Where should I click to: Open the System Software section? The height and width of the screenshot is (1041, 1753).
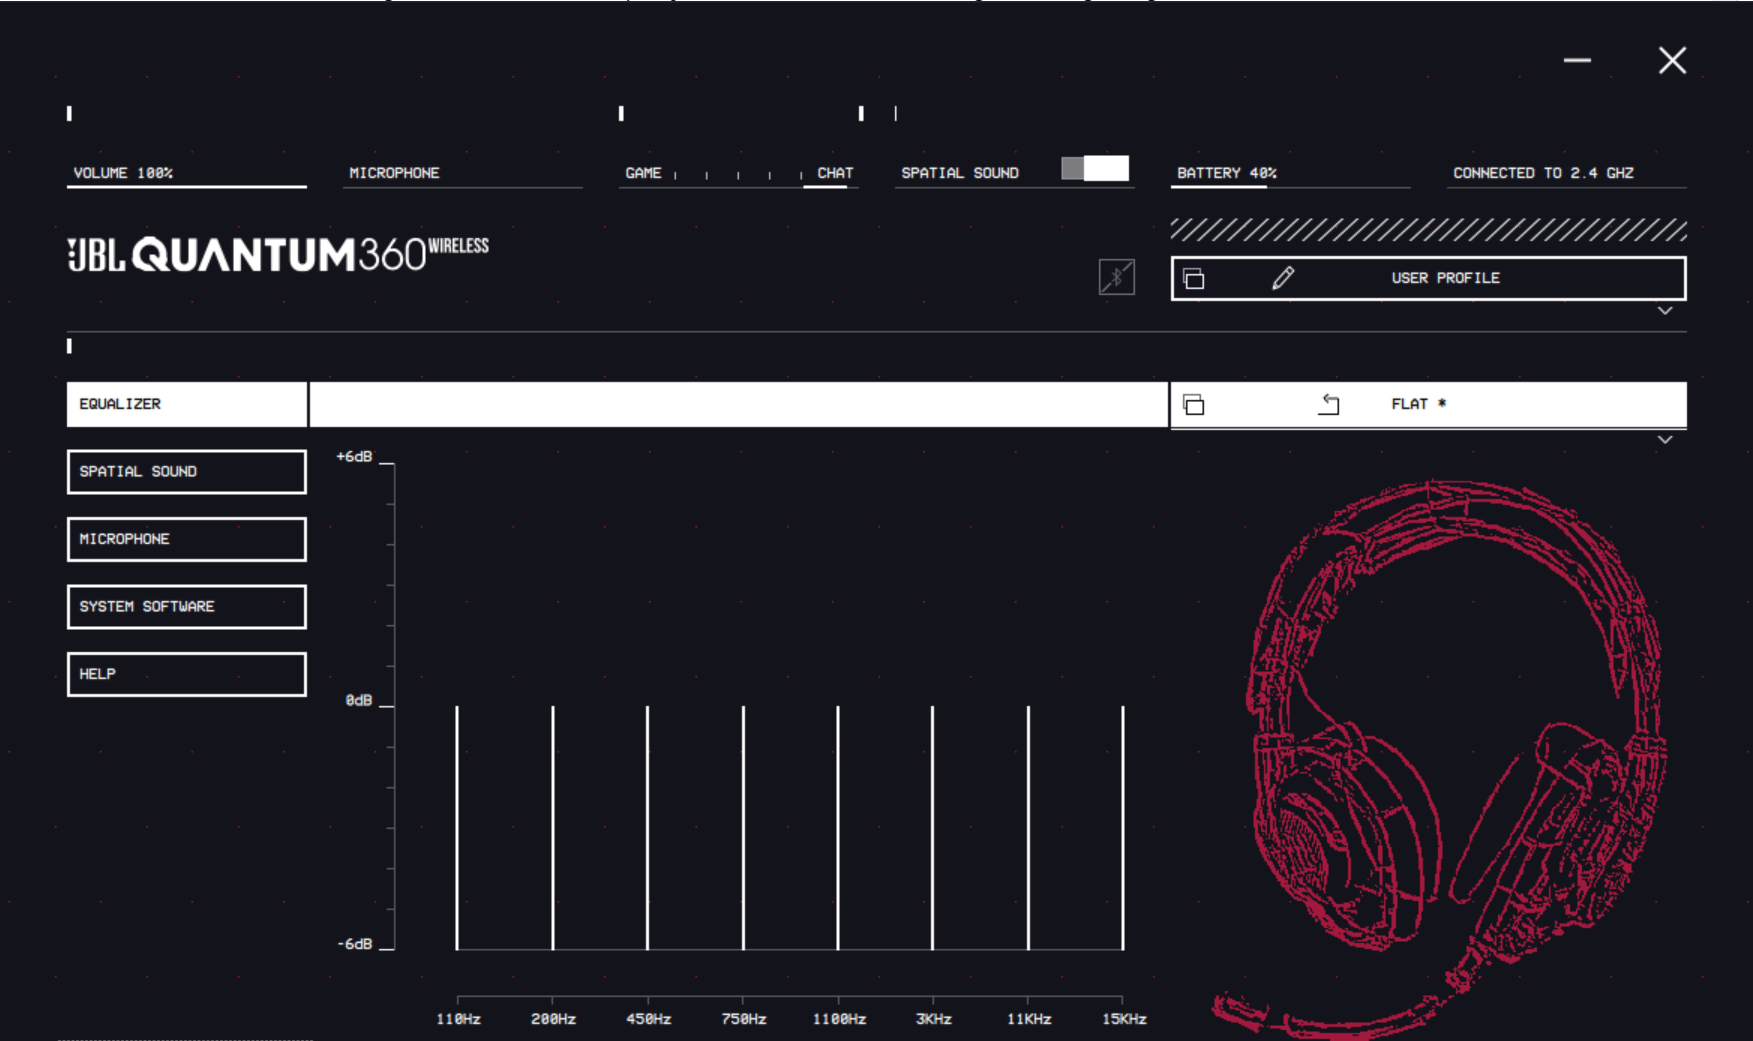[187, 606]
